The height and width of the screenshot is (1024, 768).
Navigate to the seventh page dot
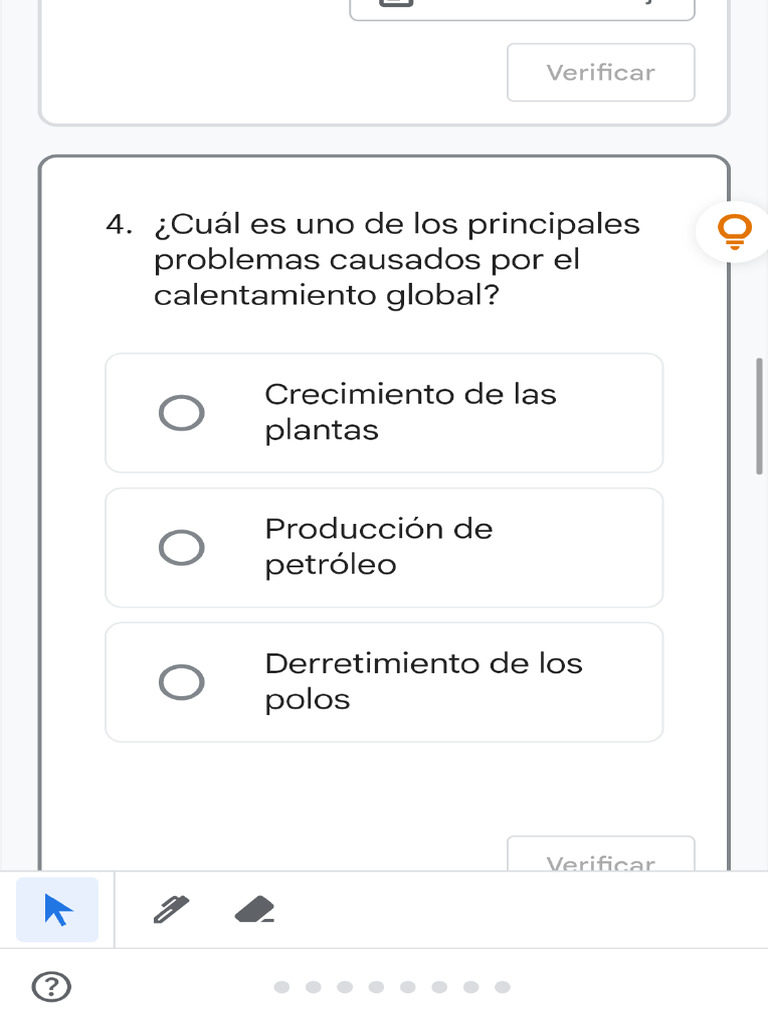pos(471,987)
